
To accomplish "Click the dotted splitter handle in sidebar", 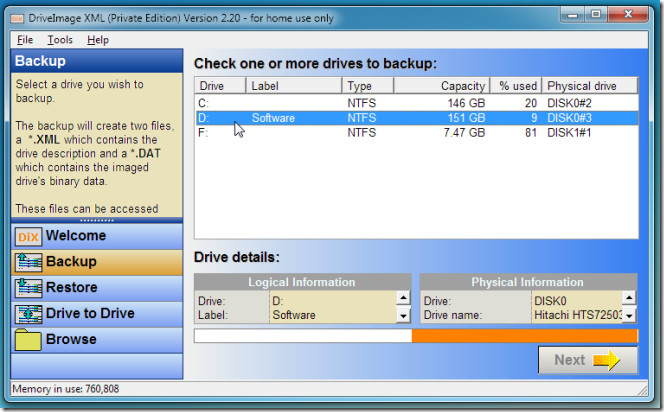I will [97, 221].
